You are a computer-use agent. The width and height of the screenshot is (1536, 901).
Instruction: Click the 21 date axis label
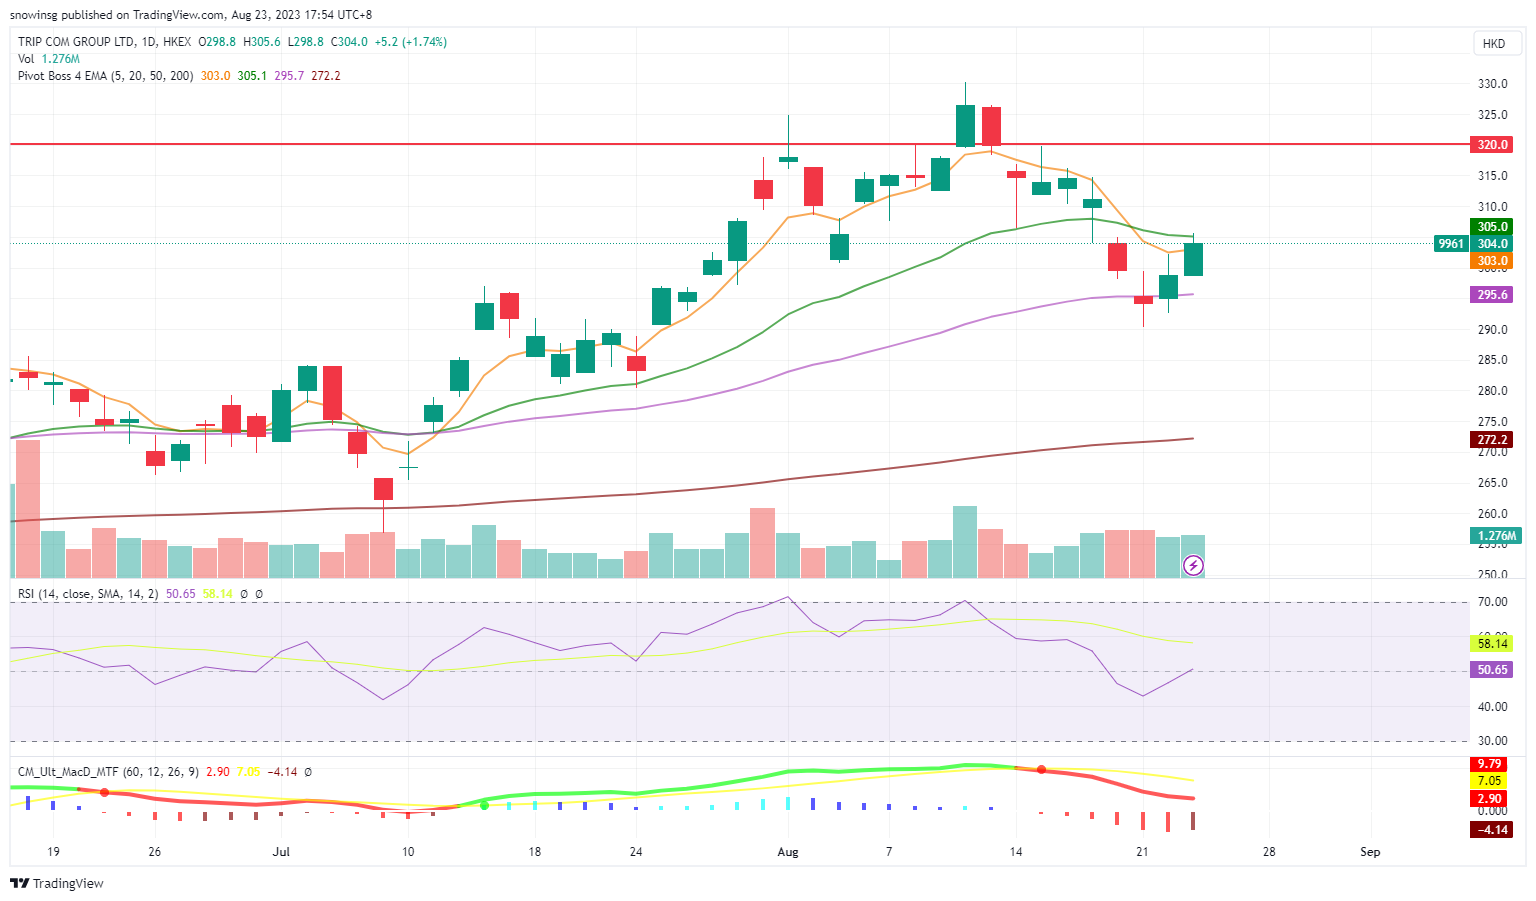point(1142,852)
